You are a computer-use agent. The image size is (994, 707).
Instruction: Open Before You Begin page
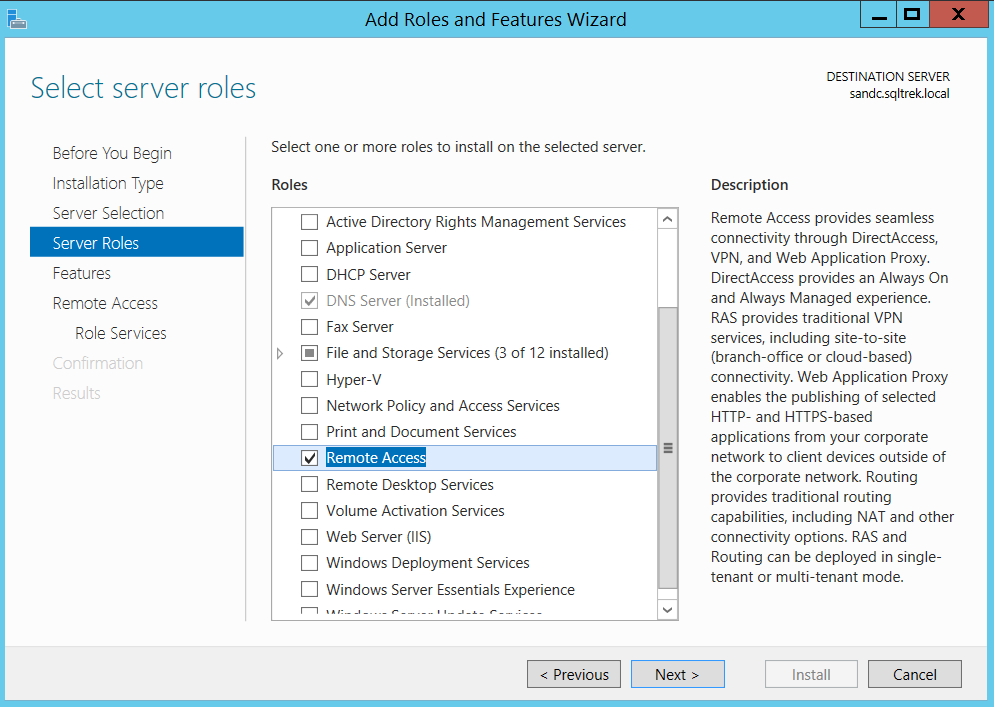pyautogui.click(x=112, y=153)
